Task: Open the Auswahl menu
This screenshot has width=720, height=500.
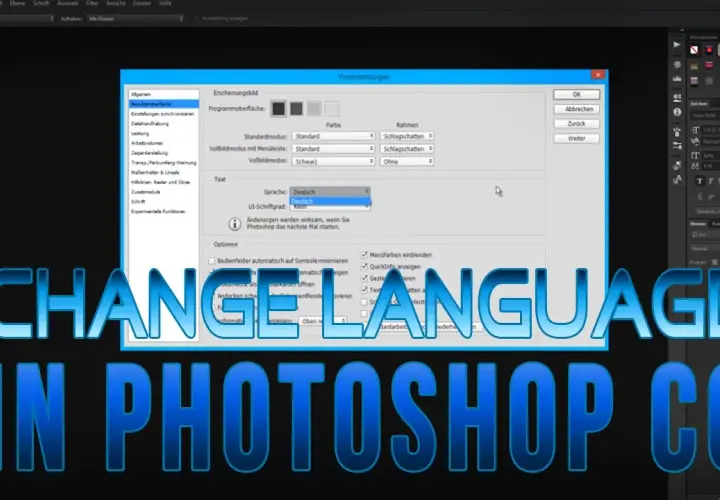Action: point(68,3)
